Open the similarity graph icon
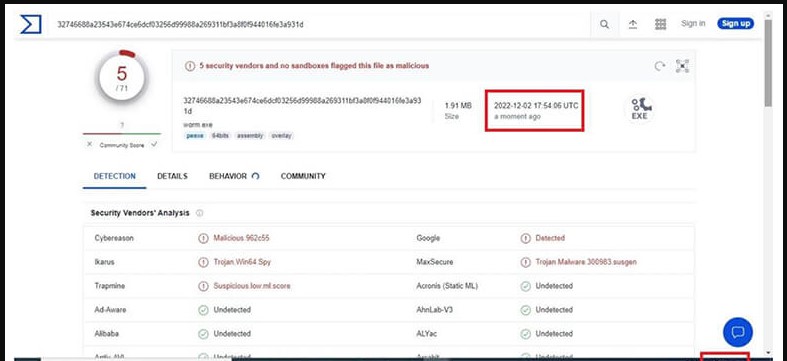 coord(682,66)
